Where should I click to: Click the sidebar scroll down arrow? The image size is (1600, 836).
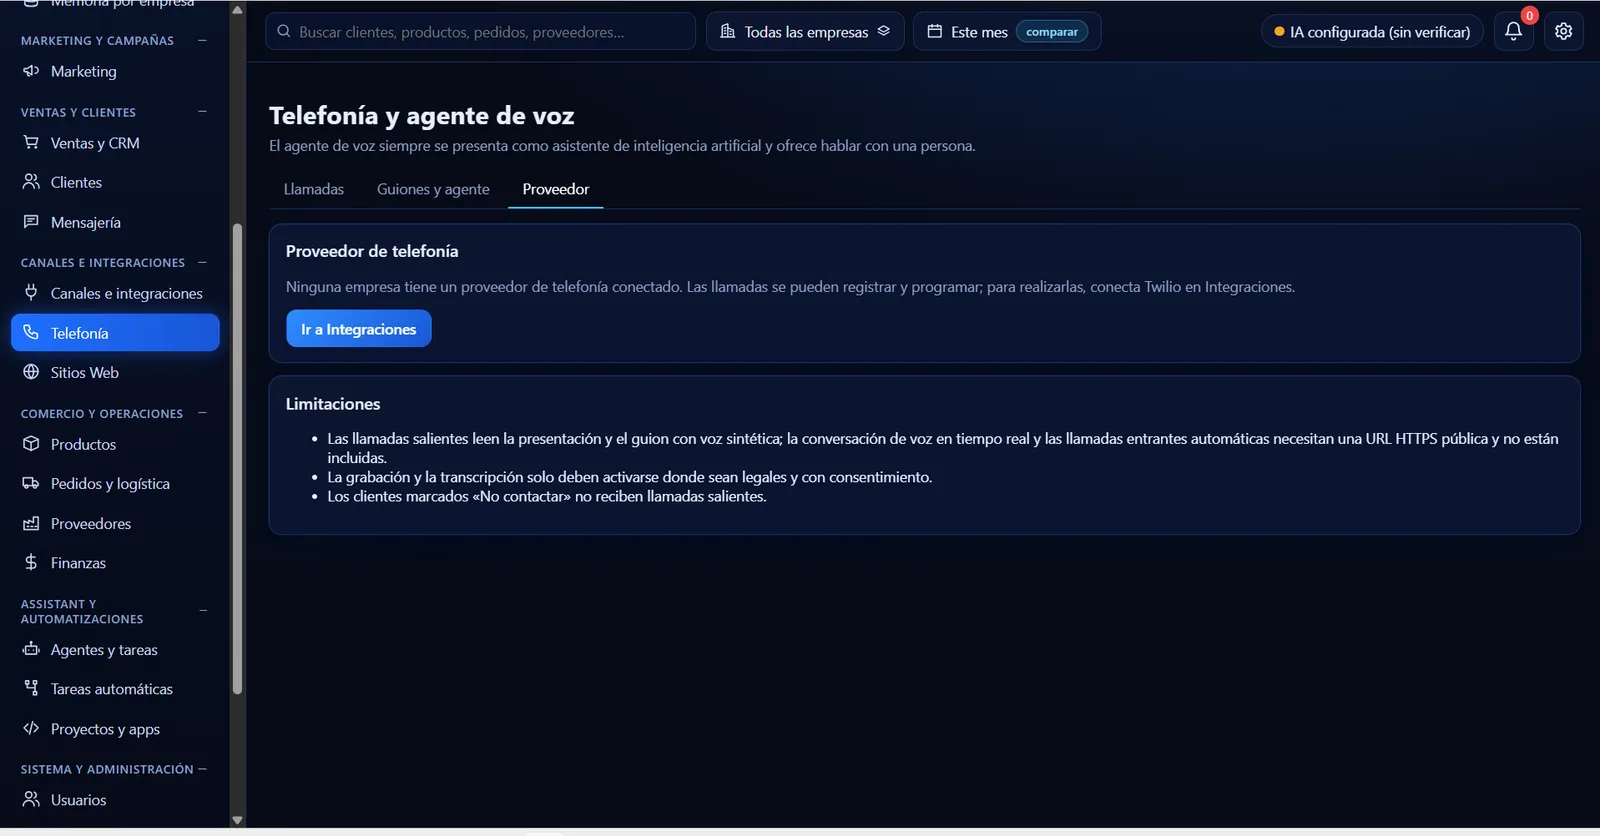click(237, 820)
